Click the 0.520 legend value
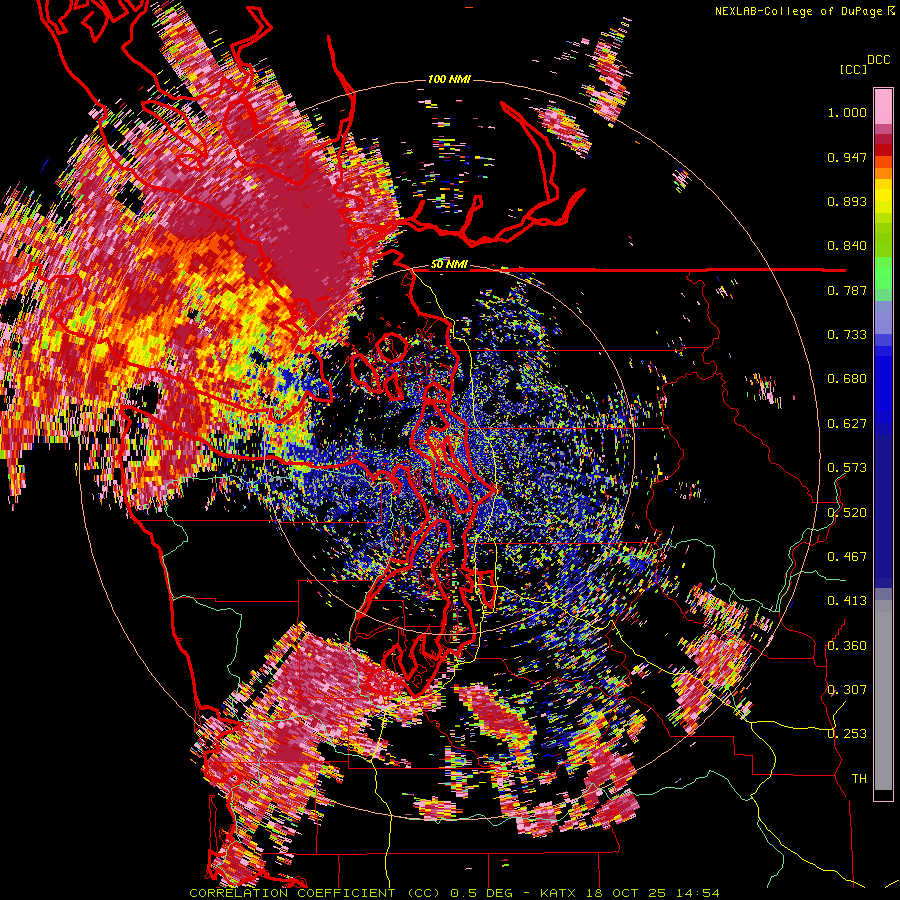 click(x=847, y=513)
